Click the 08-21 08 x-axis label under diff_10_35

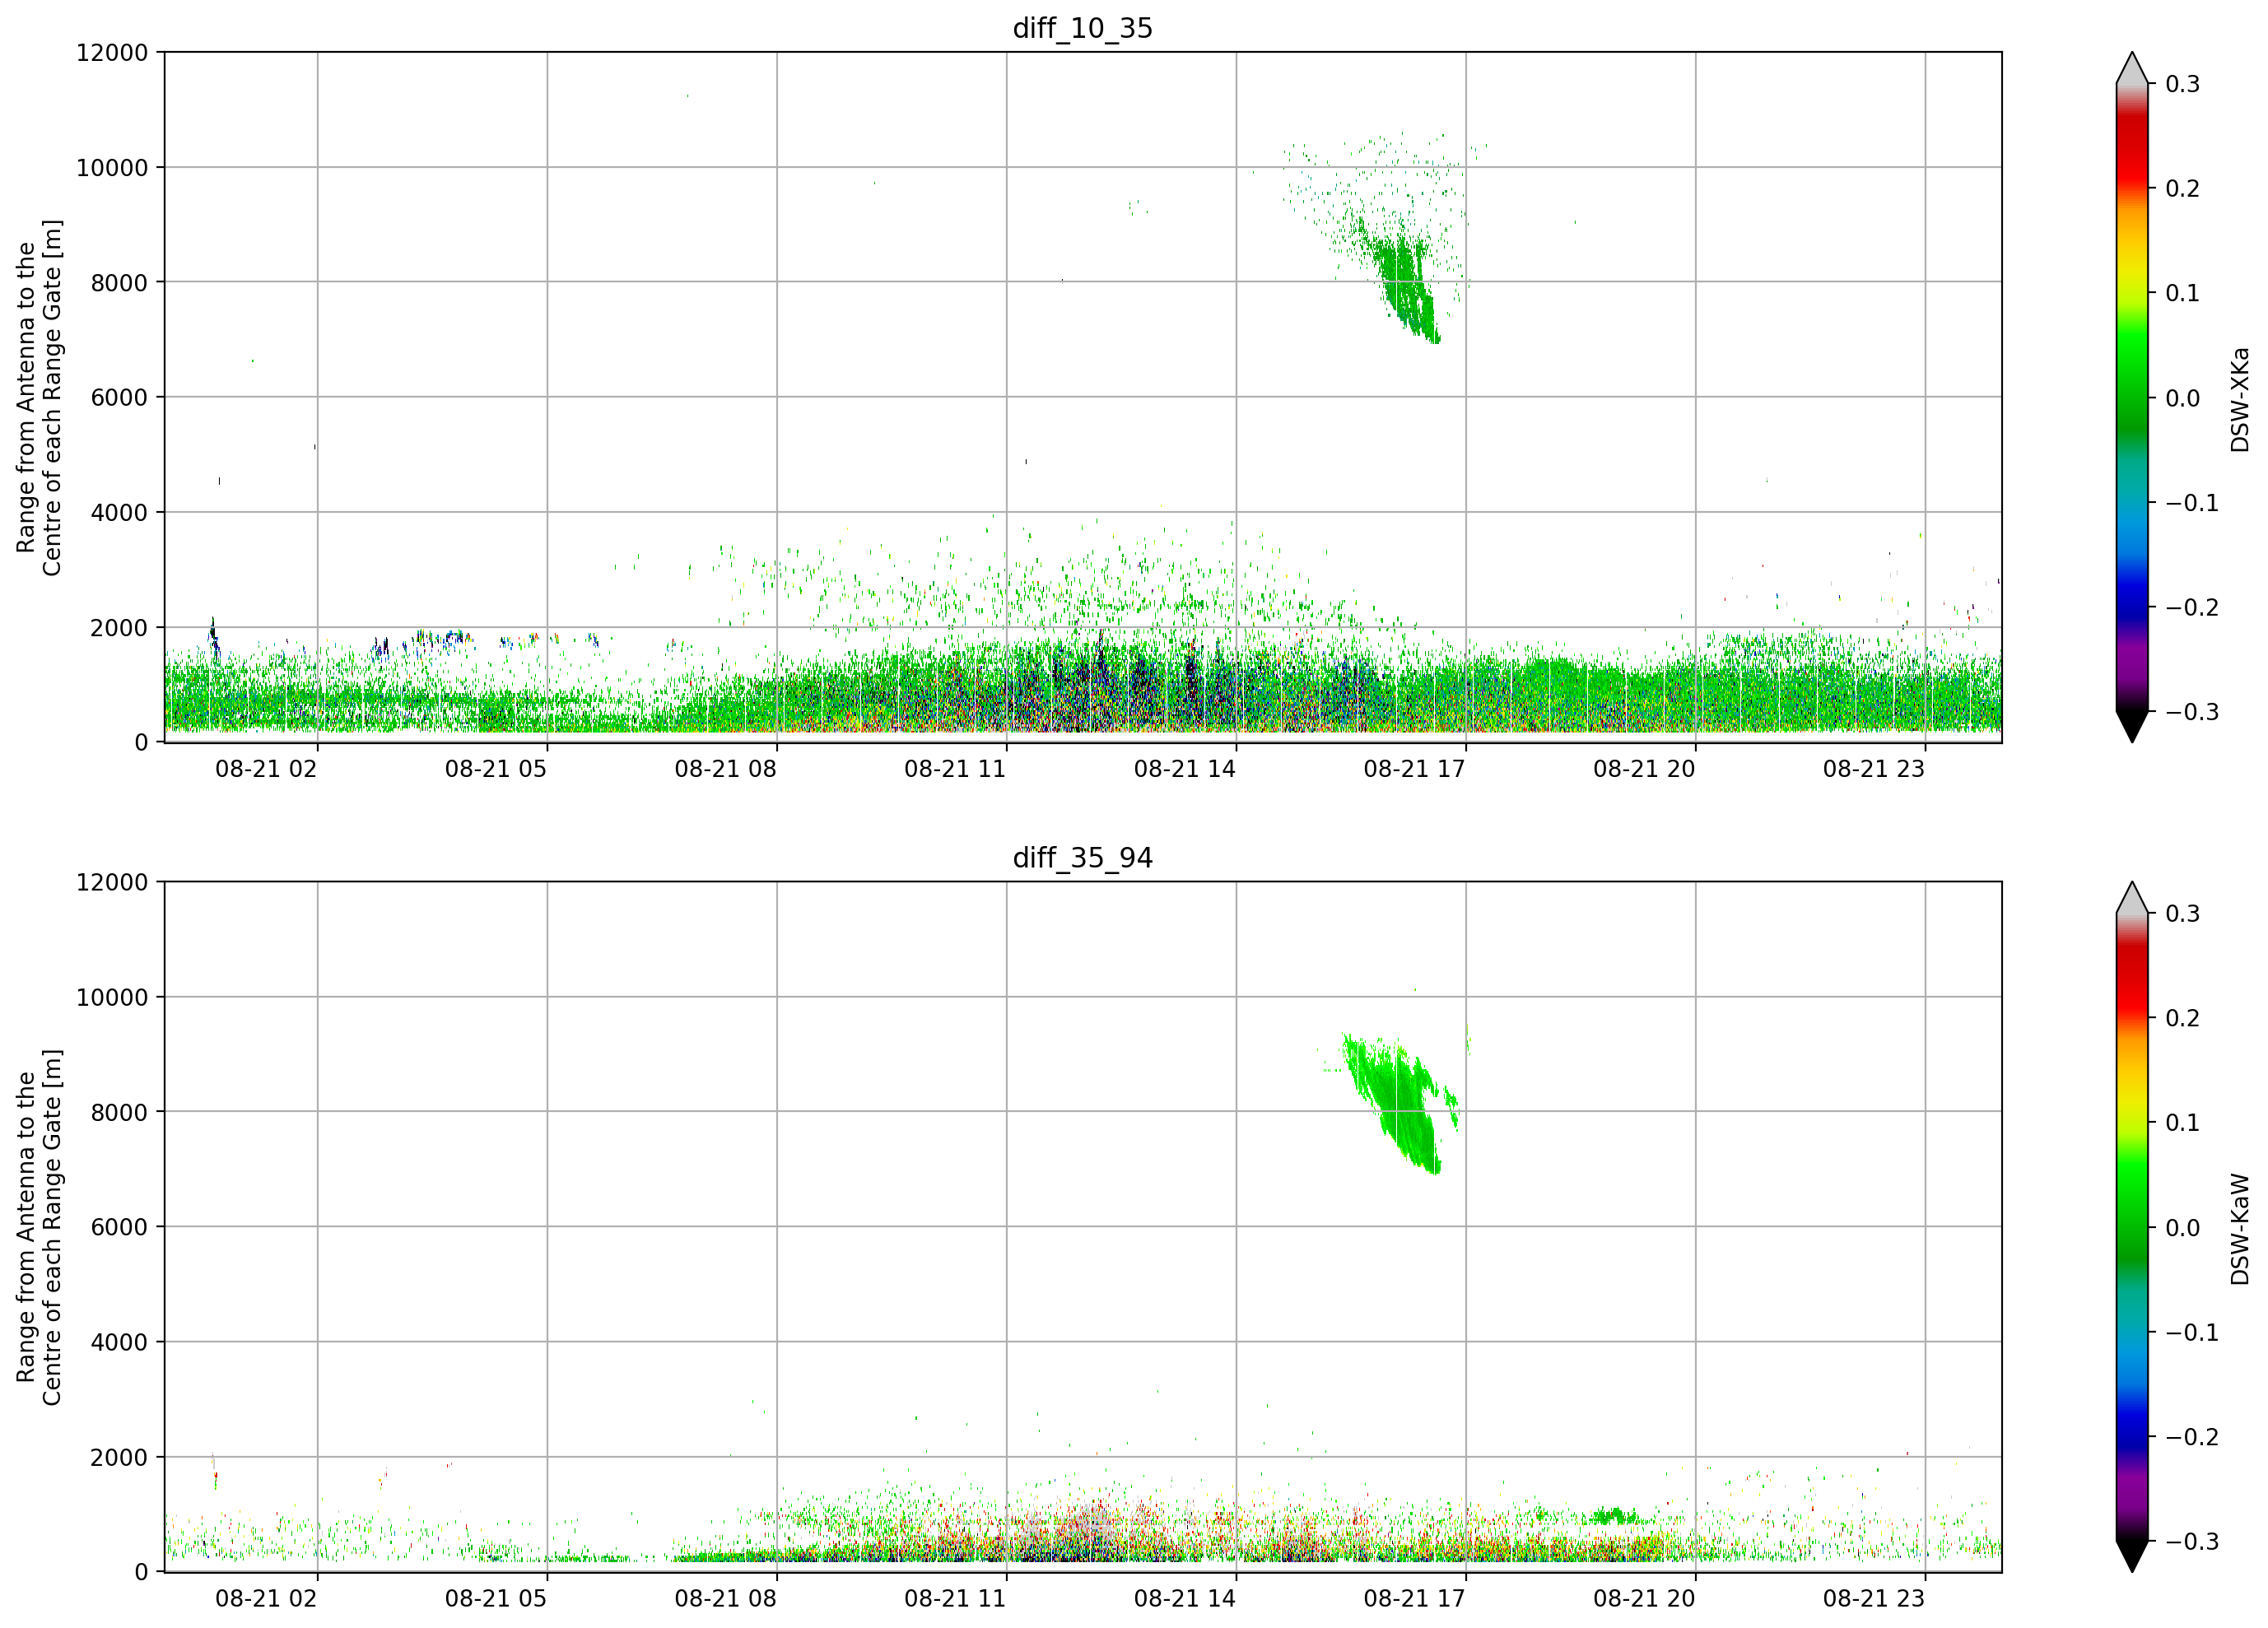point(725,769)
